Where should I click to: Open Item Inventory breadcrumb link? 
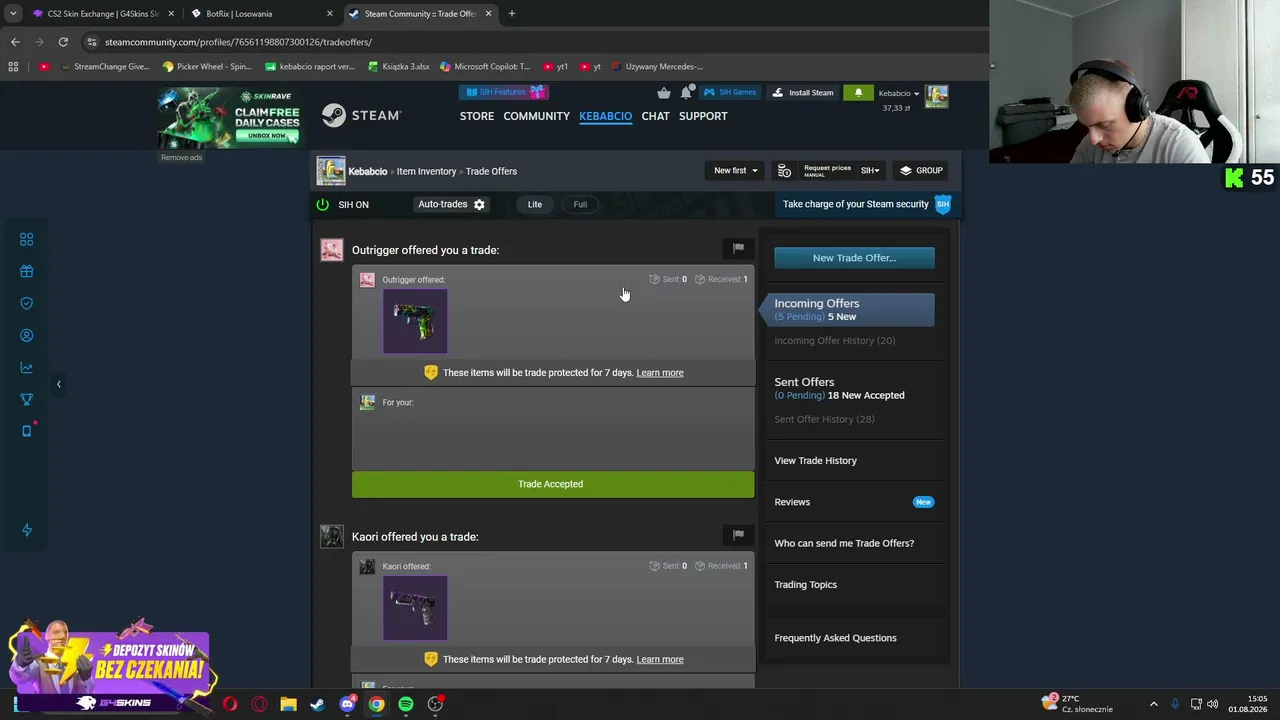click(426, 171)
